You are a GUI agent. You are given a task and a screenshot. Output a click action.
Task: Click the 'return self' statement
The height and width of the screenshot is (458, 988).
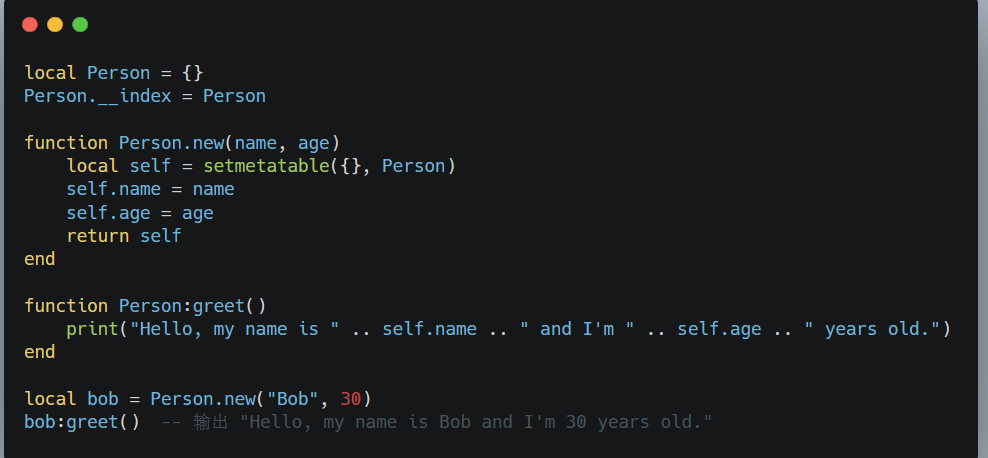point(124,236)
